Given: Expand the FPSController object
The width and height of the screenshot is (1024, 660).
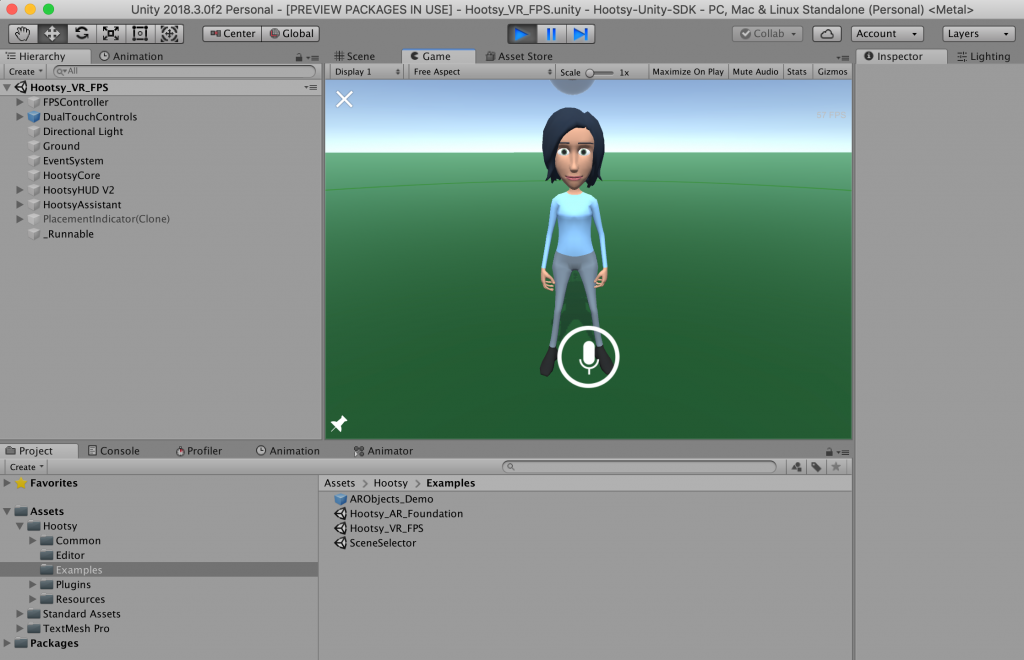Looking at the screenshot, I should [x=20, y=102].
